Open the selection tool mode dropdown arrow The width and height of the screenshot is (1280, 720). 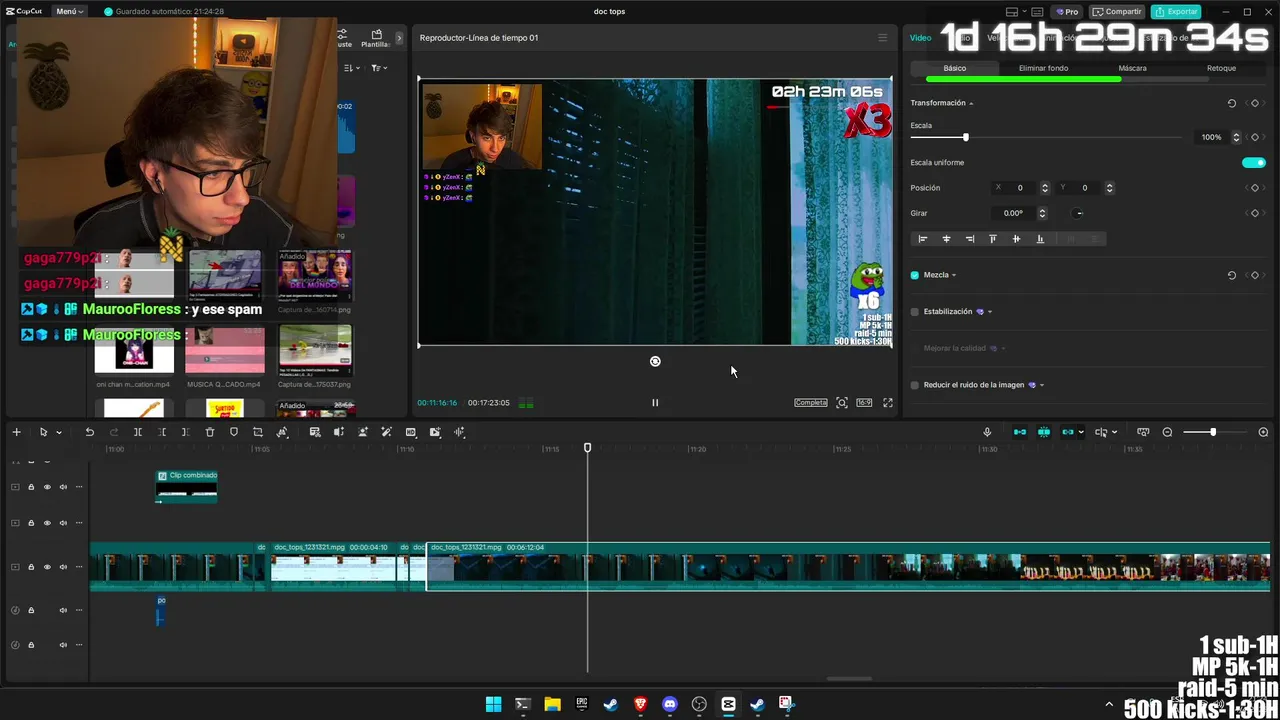[x=59, y=433]
